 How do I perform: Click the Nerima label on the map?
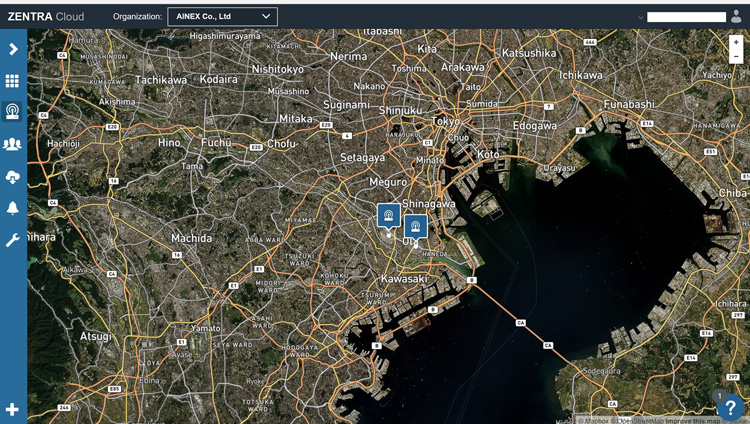349,56
